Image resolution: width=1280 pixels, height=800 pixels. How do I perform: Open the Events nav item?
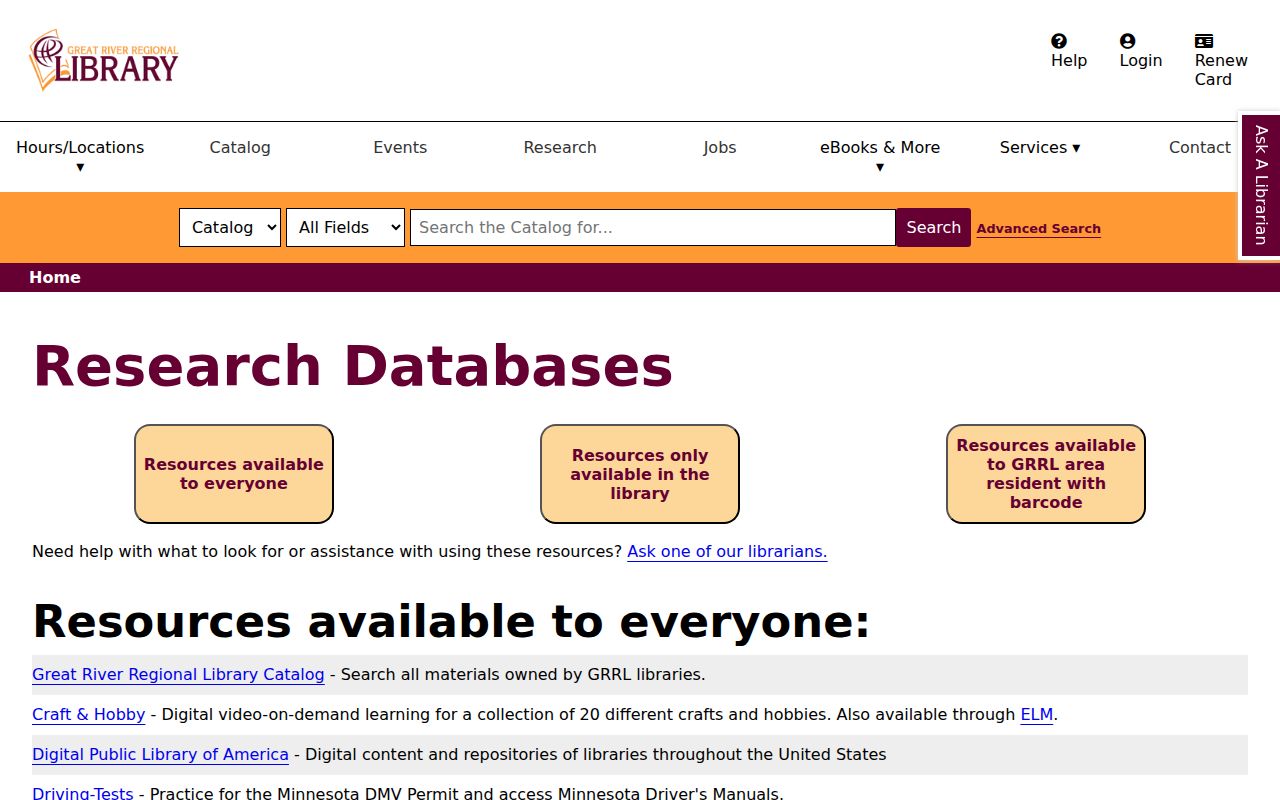tap(400, 147)
